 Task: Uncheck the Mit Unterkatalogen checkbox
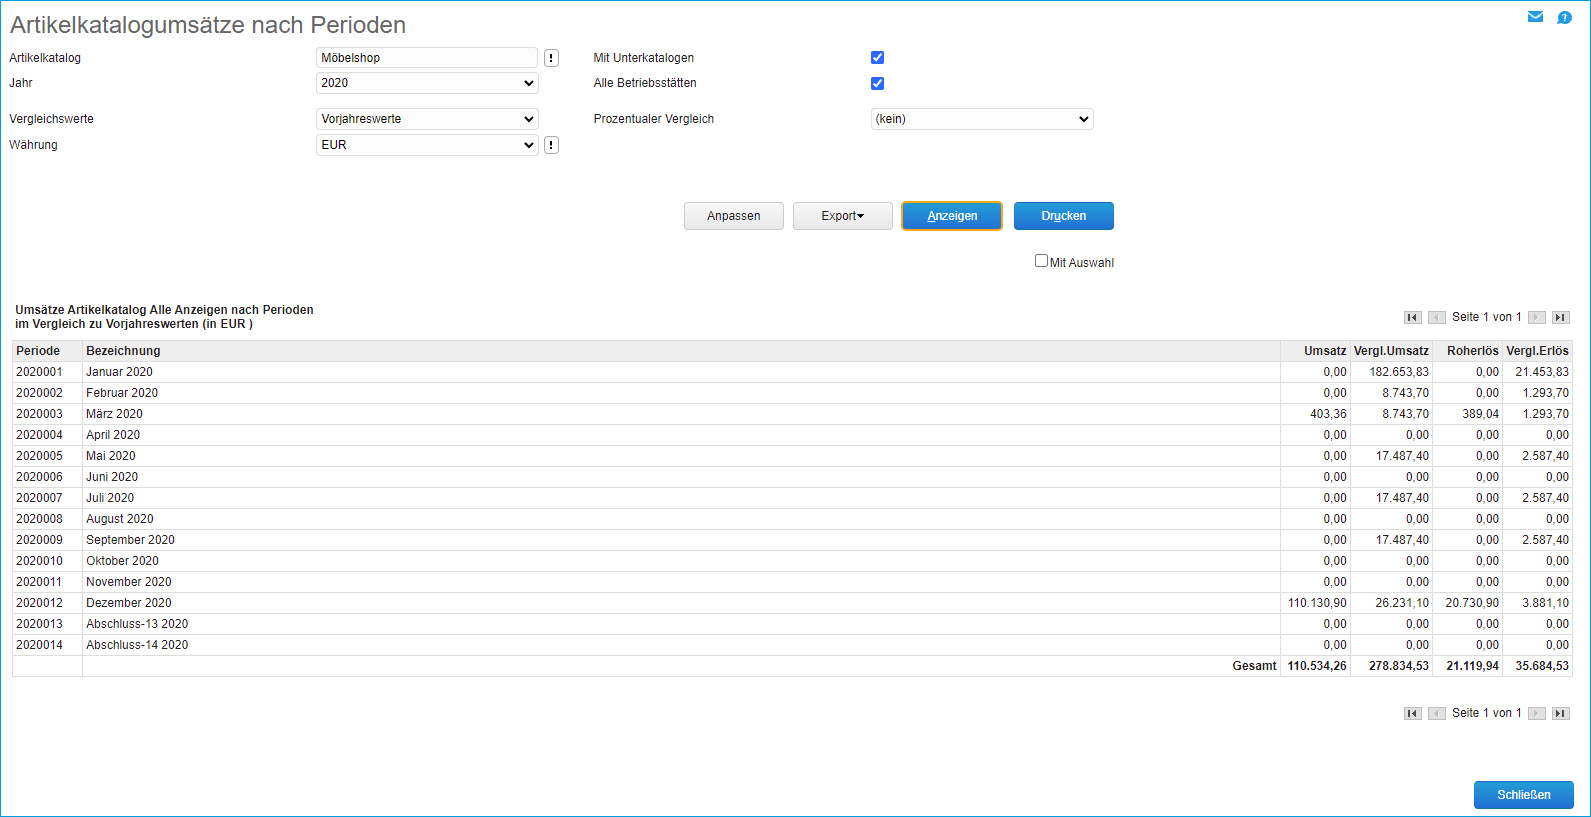[x=877, y=58]
